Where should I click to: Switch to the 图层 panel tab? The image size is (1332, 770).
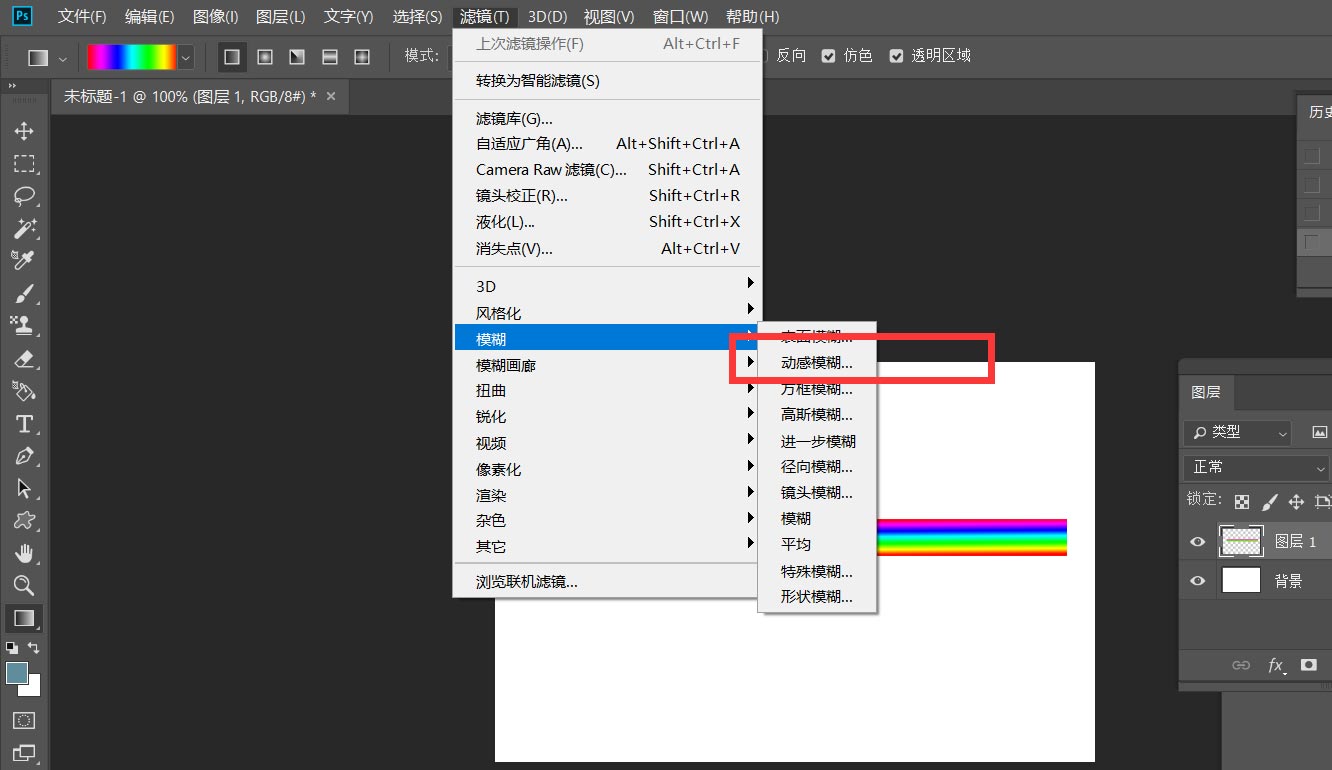(1206, 392)
